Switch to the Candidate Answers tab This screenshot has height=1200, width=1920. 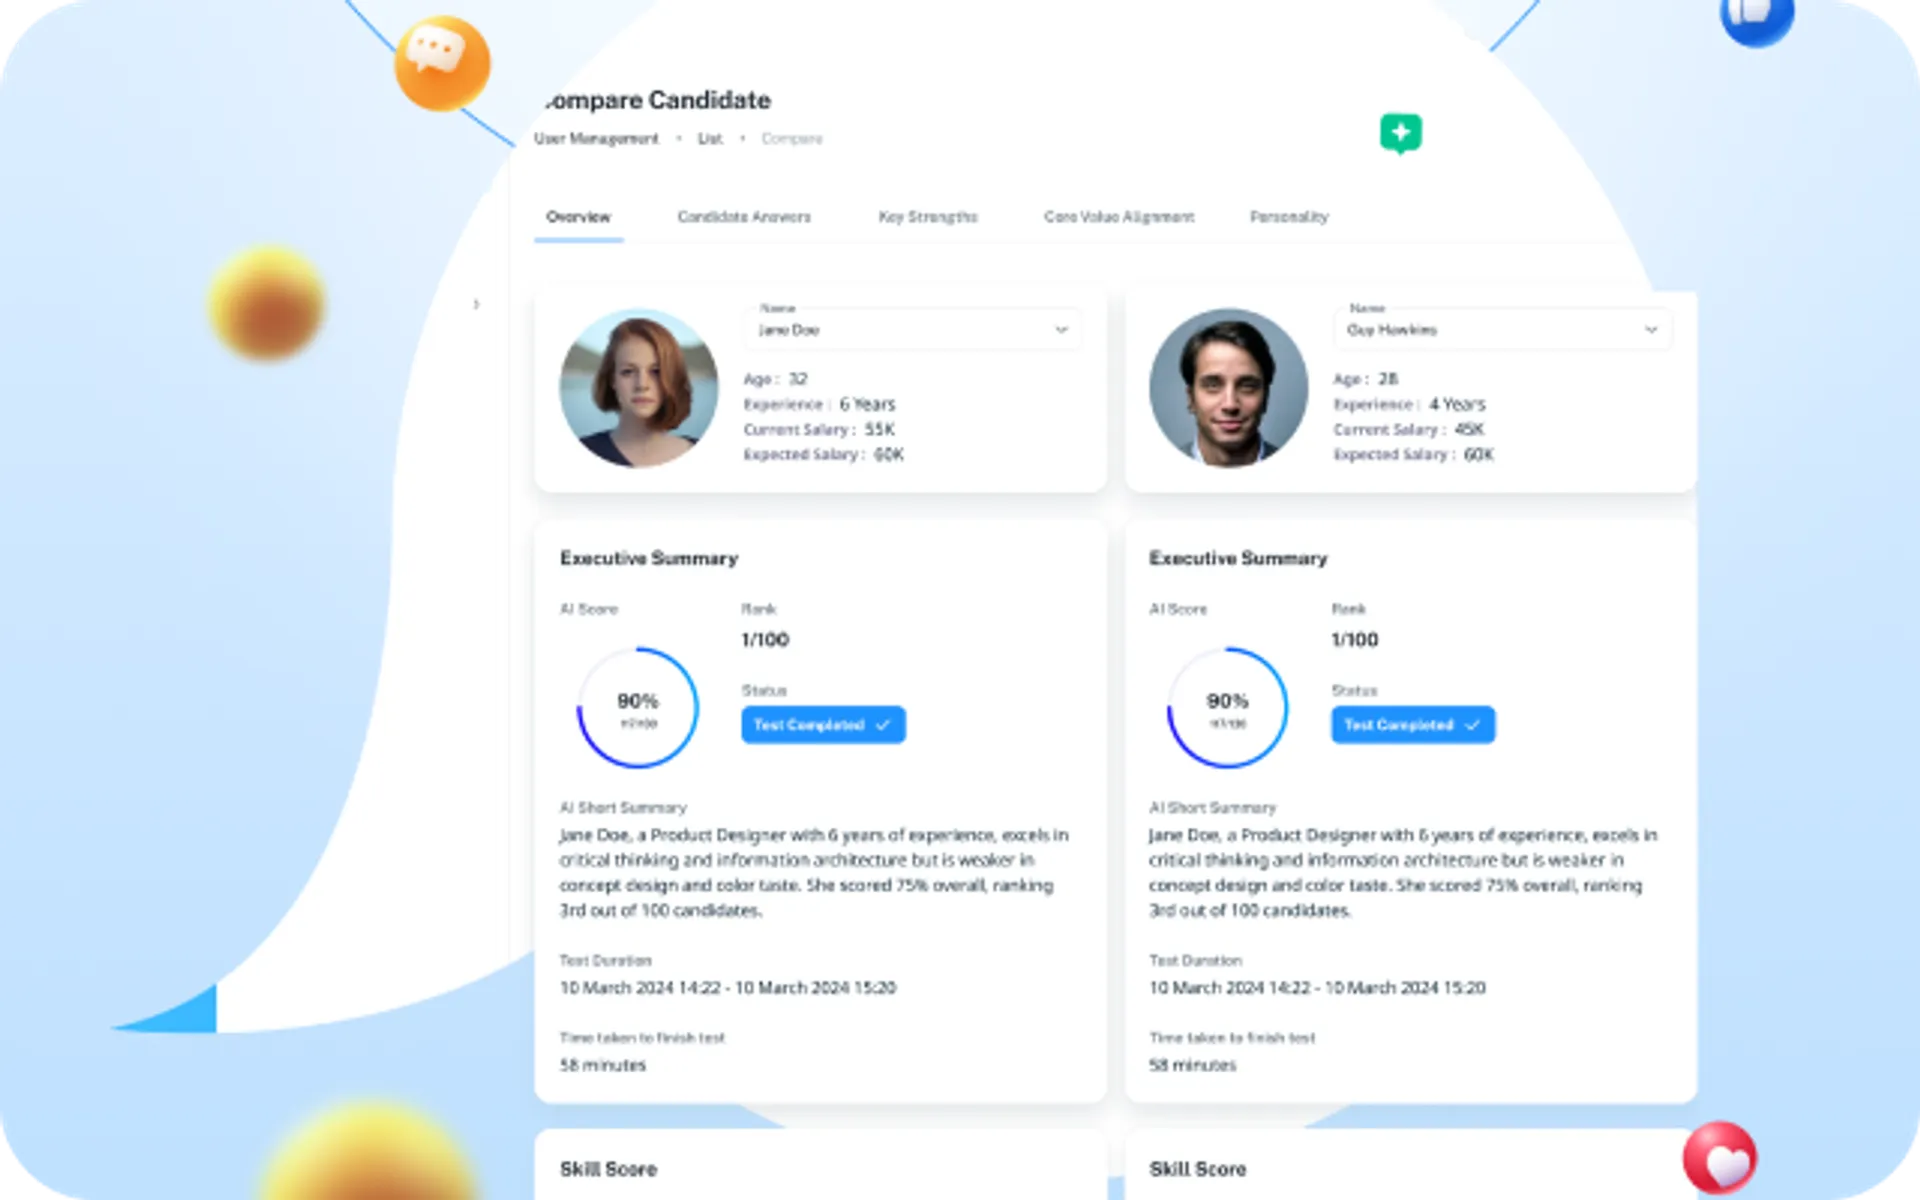tap(744, 217)
